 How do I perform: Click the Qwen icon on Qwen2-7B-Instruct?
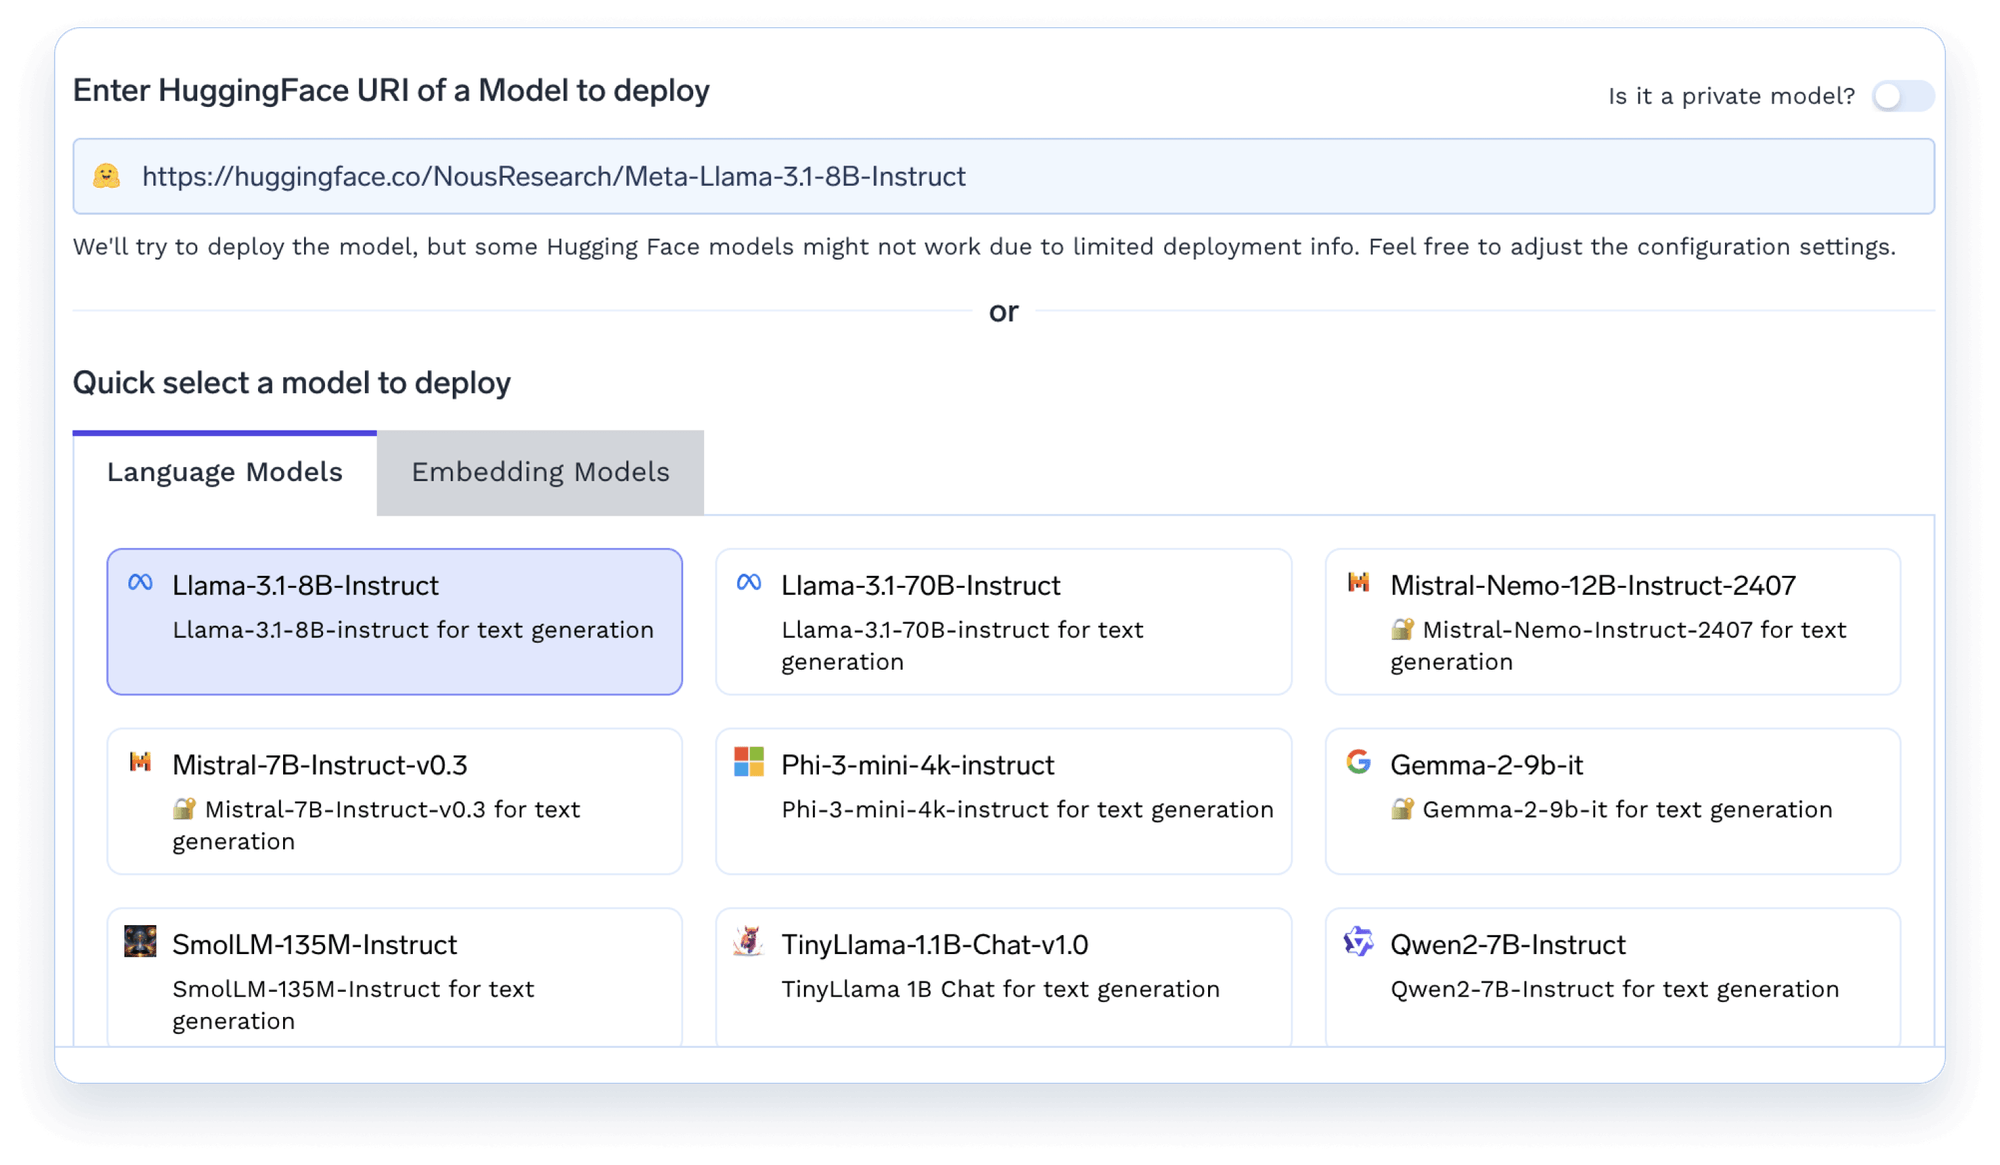1358,940
